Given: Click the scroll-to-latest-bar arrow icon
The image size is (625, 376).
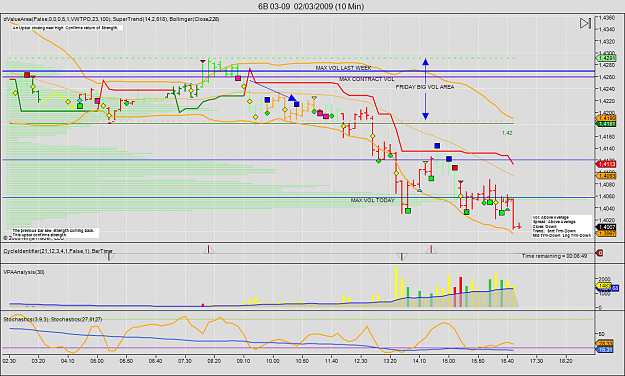Looking at the screenshot, I should (x=585, y=24).
